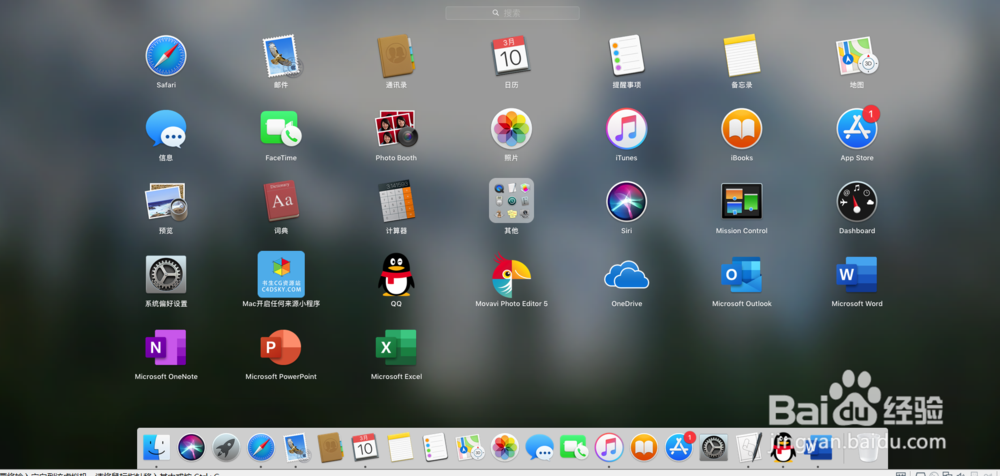Launch iTunes from the Launchpad grid

point(626,129)
